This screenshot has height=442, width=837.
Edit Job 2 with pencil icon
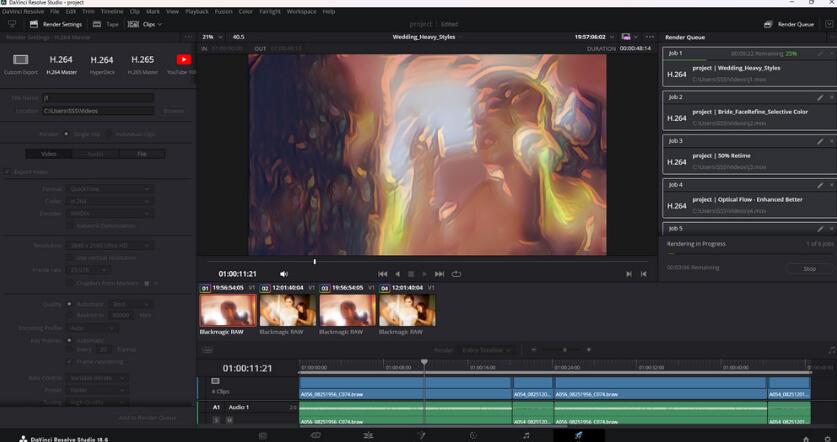coord(820,98)
